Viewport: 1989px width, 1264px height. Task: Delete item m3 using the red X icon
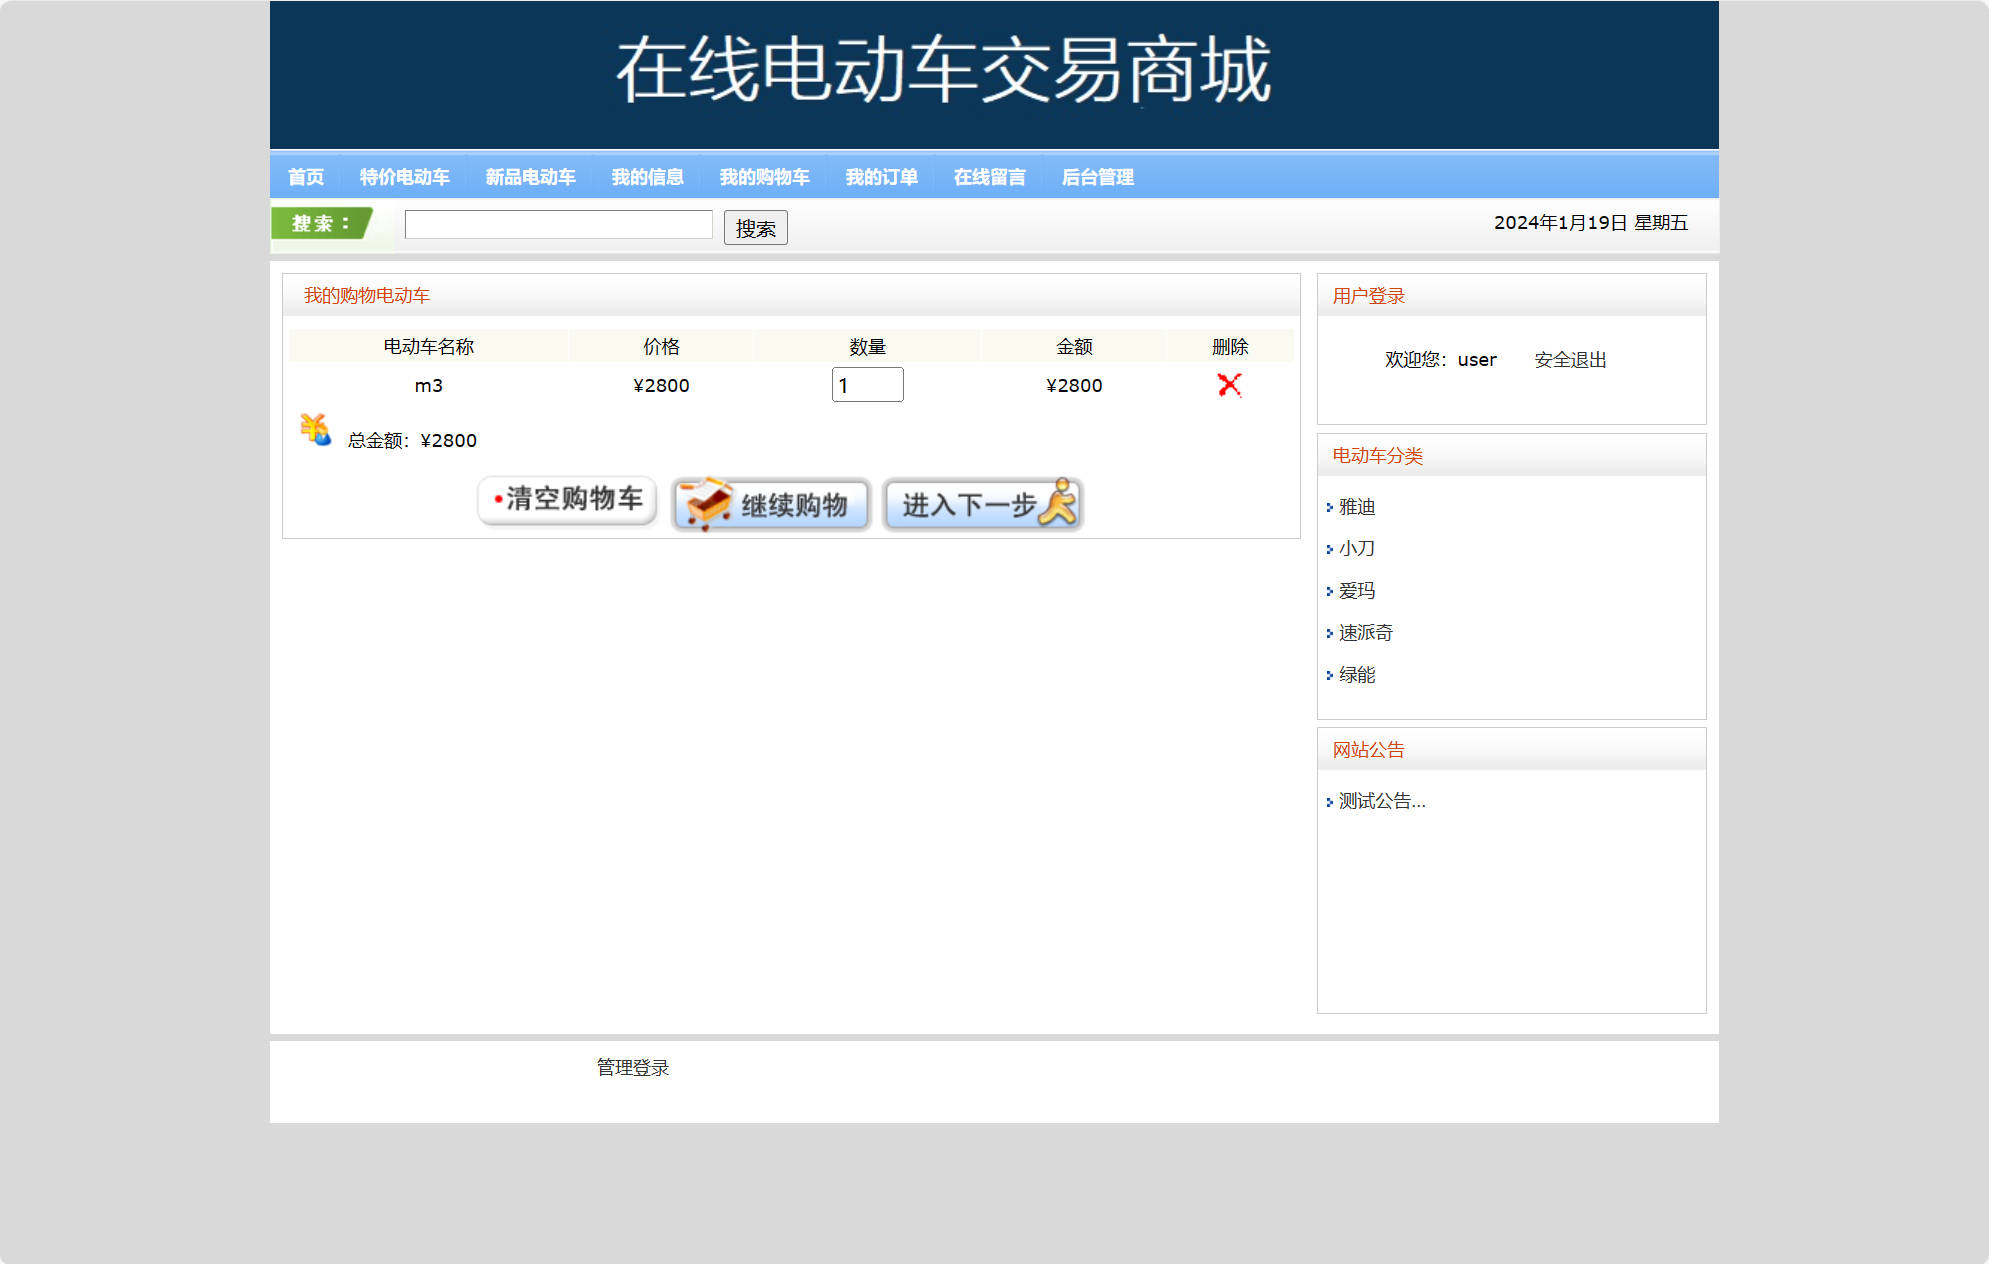click(x=1229, y=385)
